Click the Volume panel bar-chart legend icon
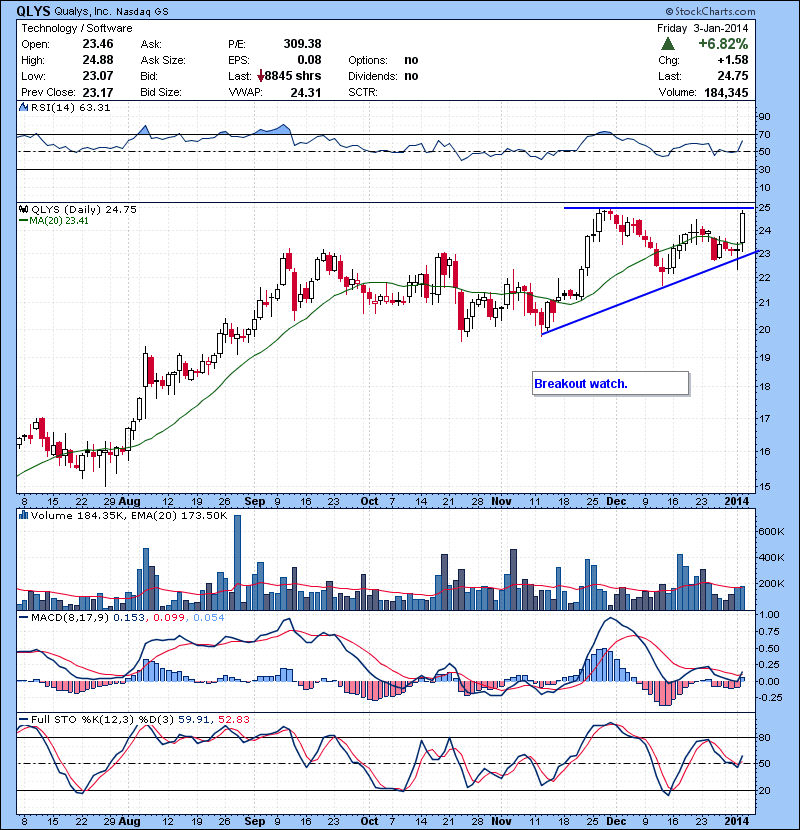The image size is (800, 830). [x=23, y=515]
